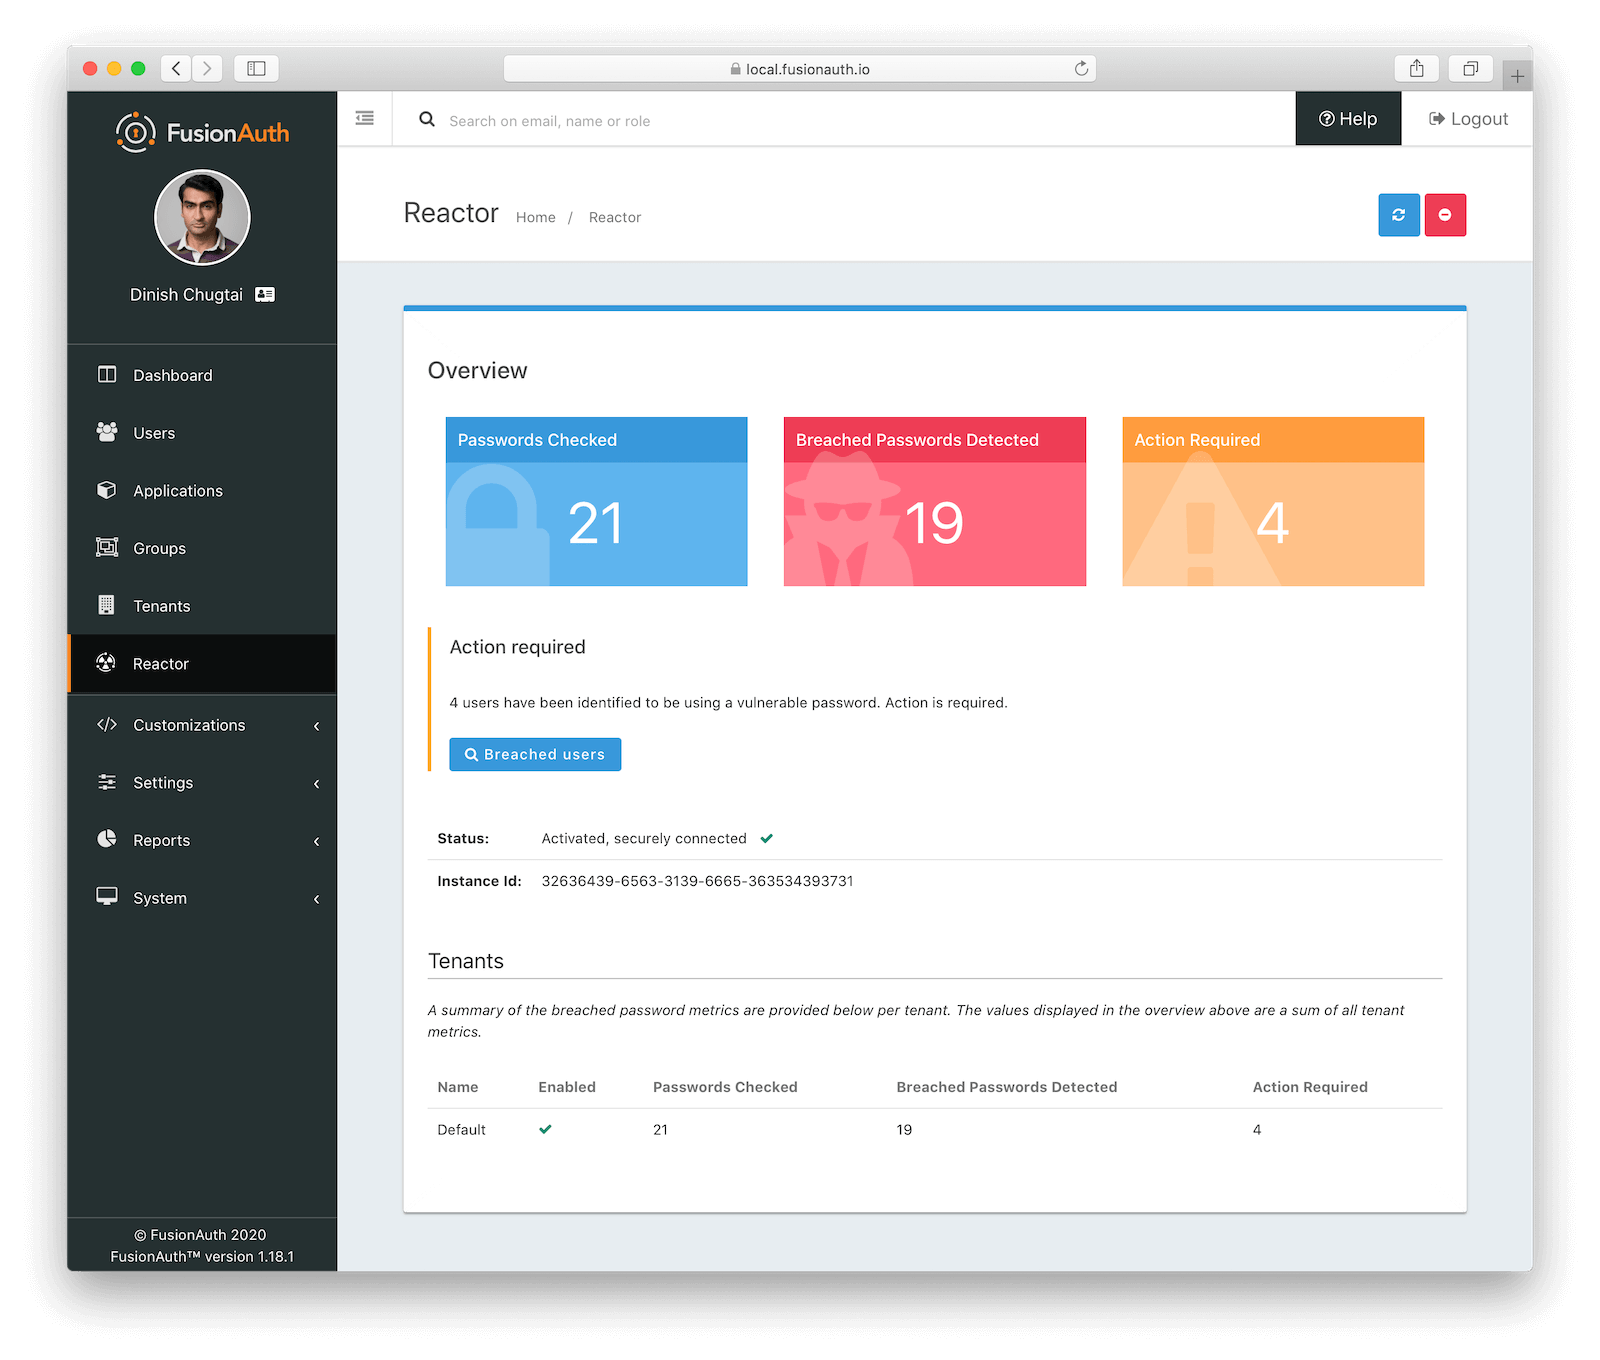Go to the Home breadcrumb
1600x1360 pixels.
(x=536, y=217)
